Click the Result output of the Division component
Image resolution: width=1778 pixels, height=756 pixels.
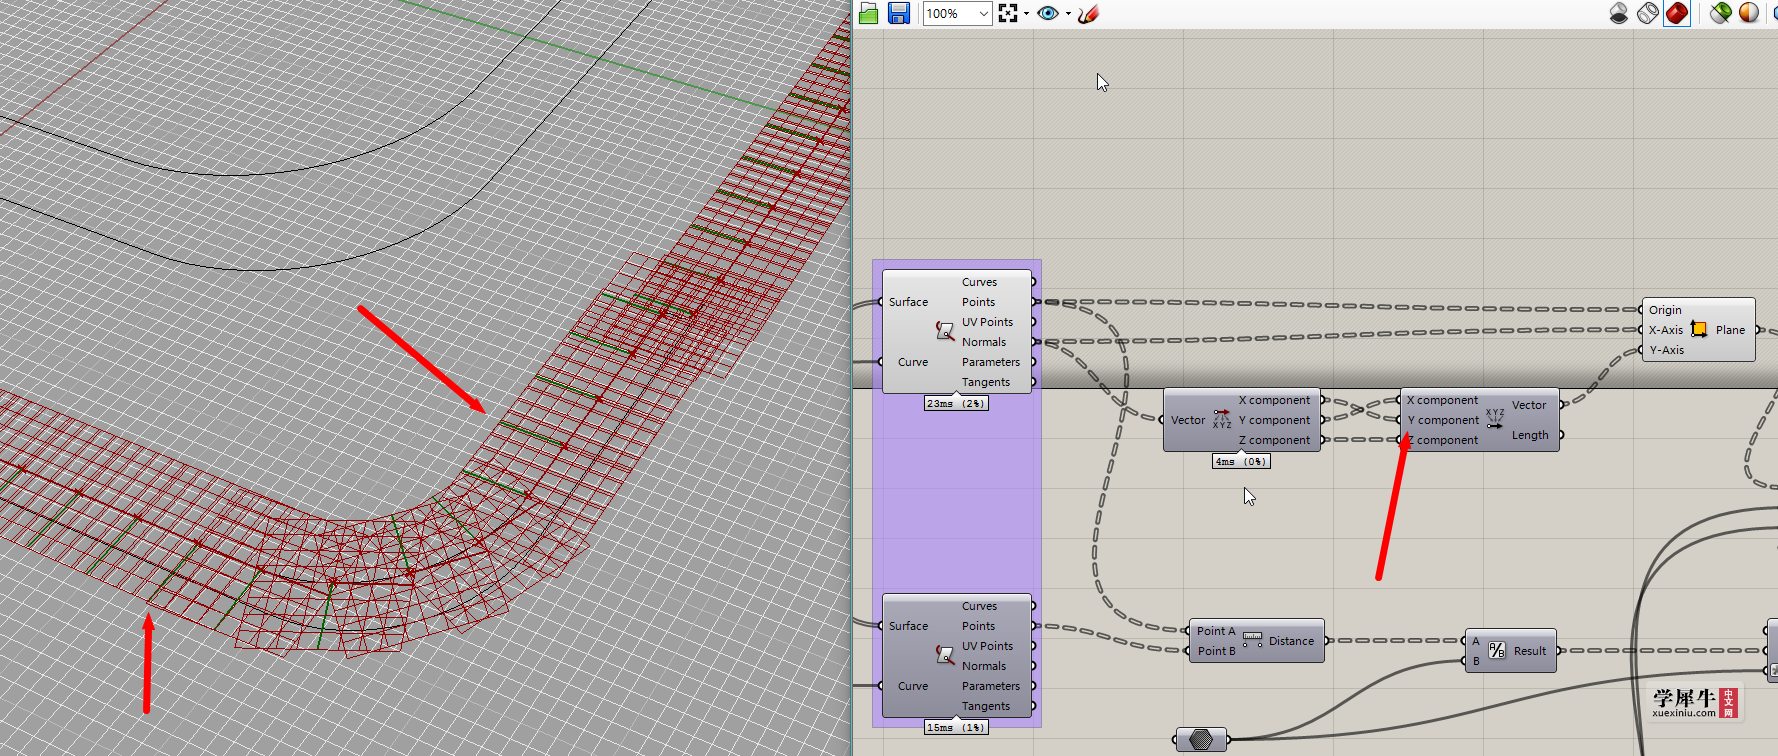(x=1530, y=651)
